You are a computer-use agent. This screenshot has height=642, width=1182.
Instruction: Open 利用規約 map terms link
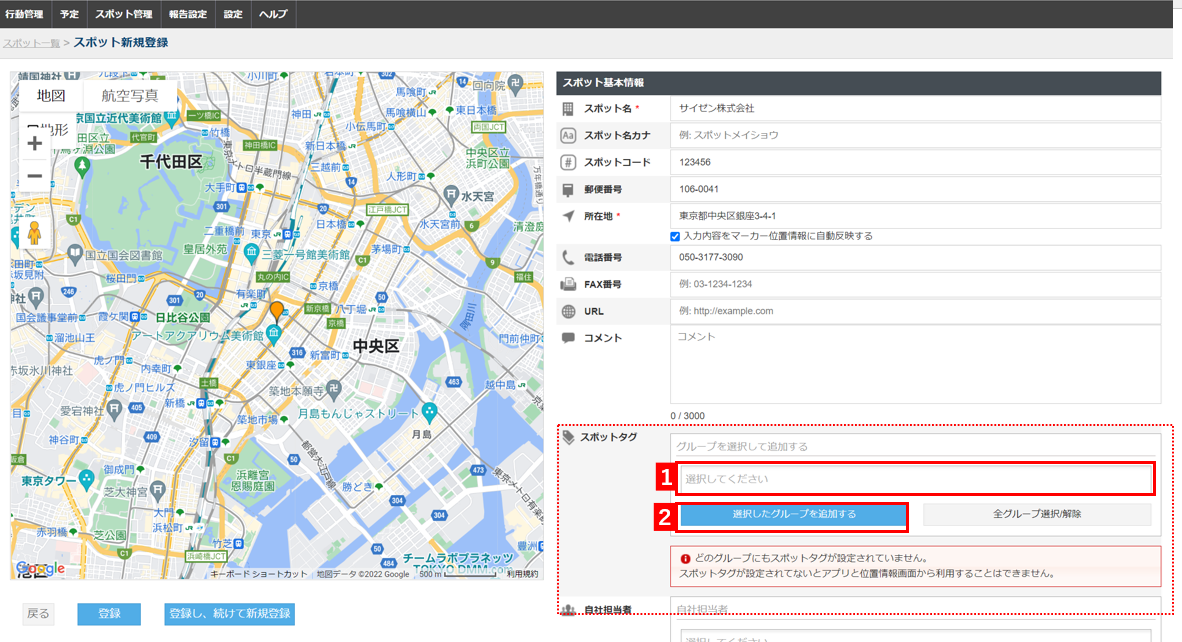522,574
